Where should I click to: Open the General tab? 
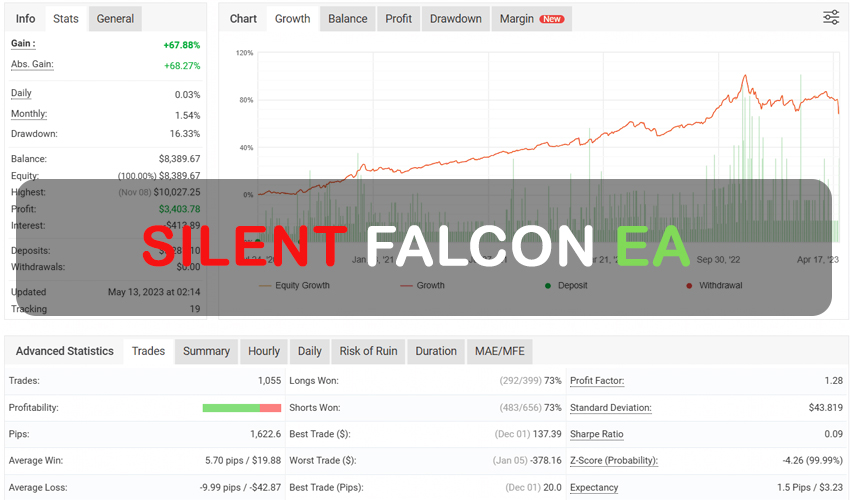pyautogui.click(x=115, y=19)
